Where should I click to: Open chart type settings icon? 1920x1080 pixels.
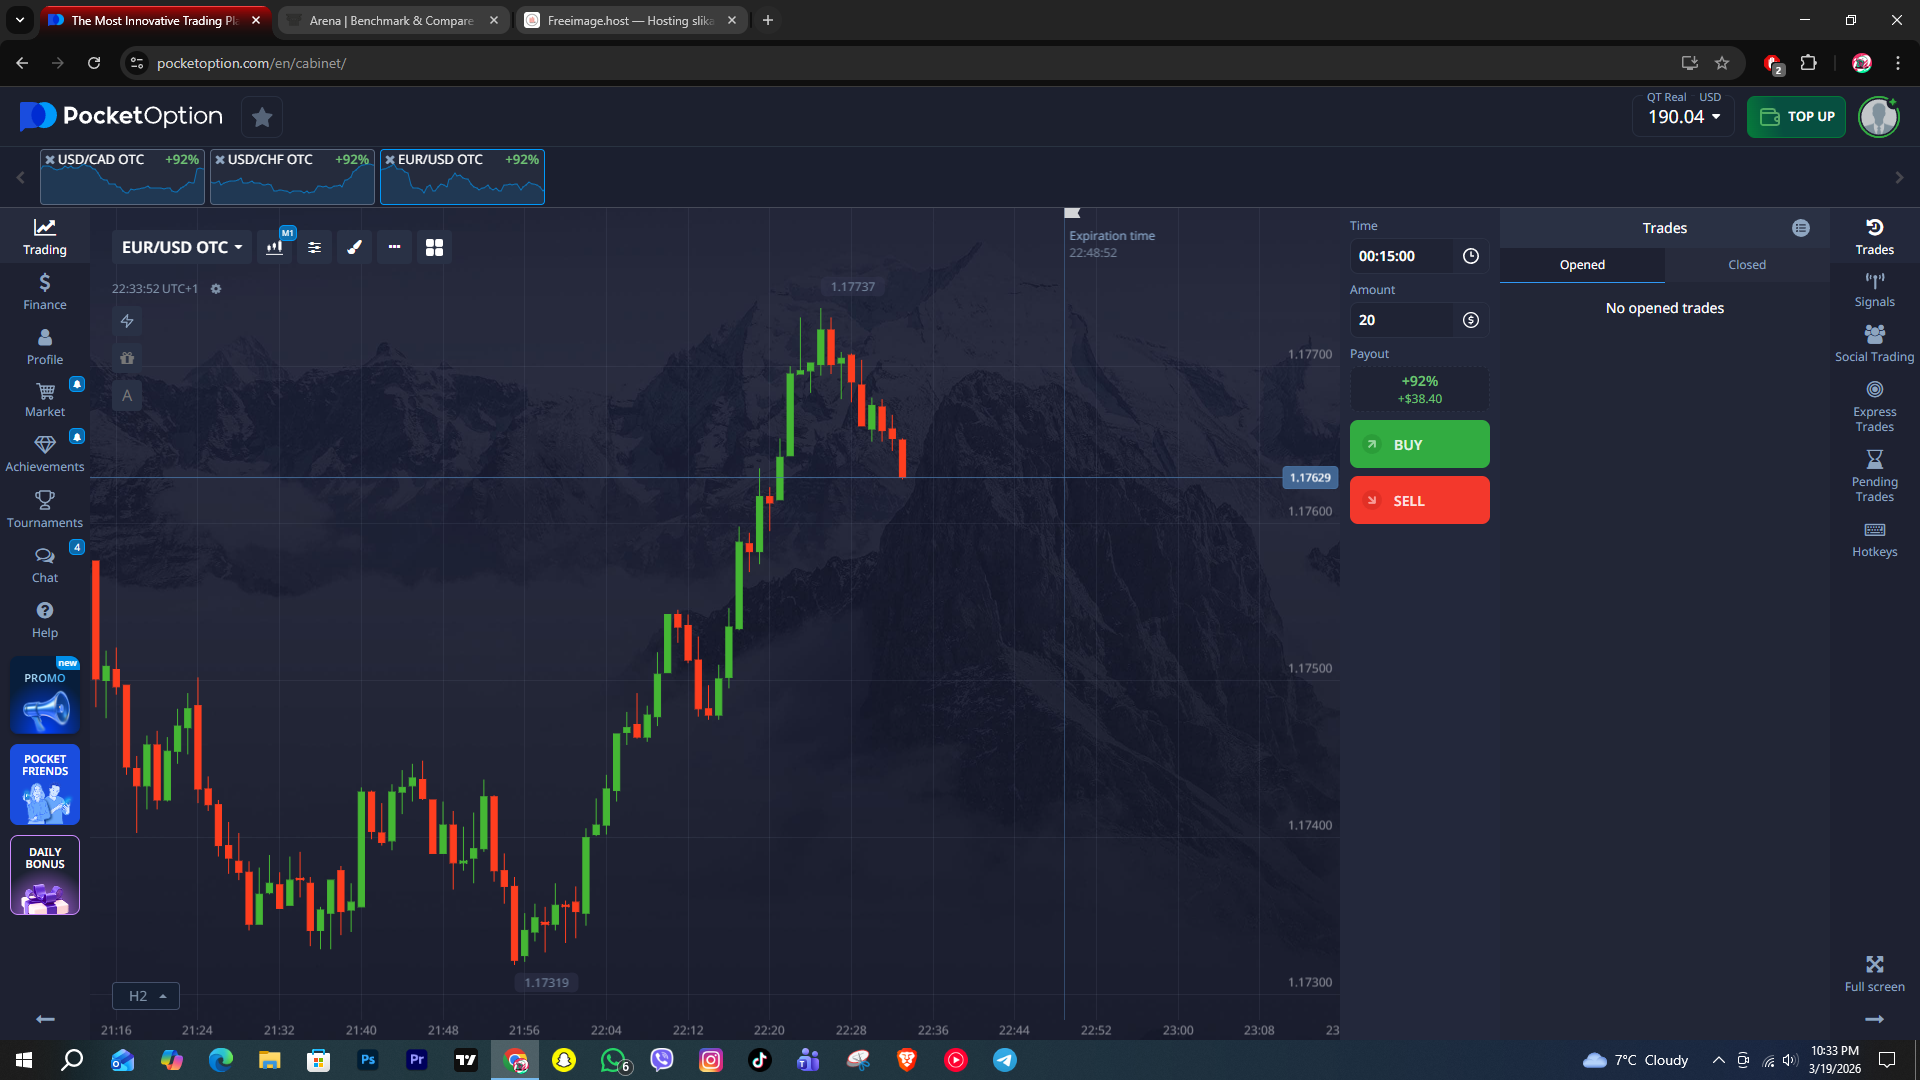click(274, 247)
